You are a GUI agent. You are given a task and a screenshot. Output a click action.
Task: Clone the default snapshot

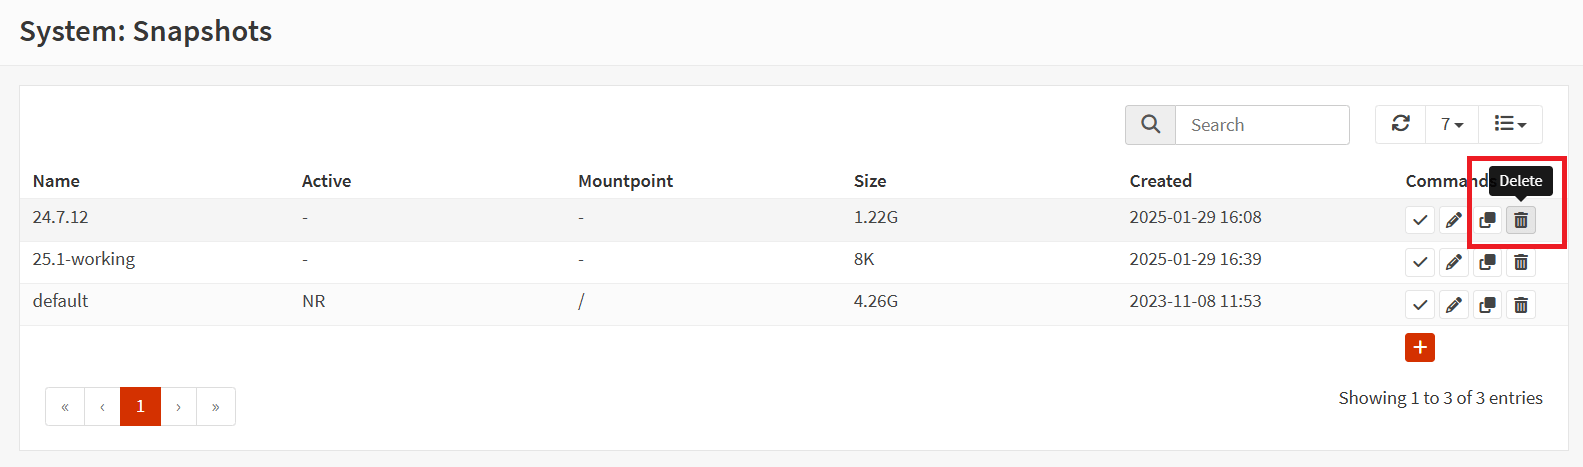tap(1488, 304)
